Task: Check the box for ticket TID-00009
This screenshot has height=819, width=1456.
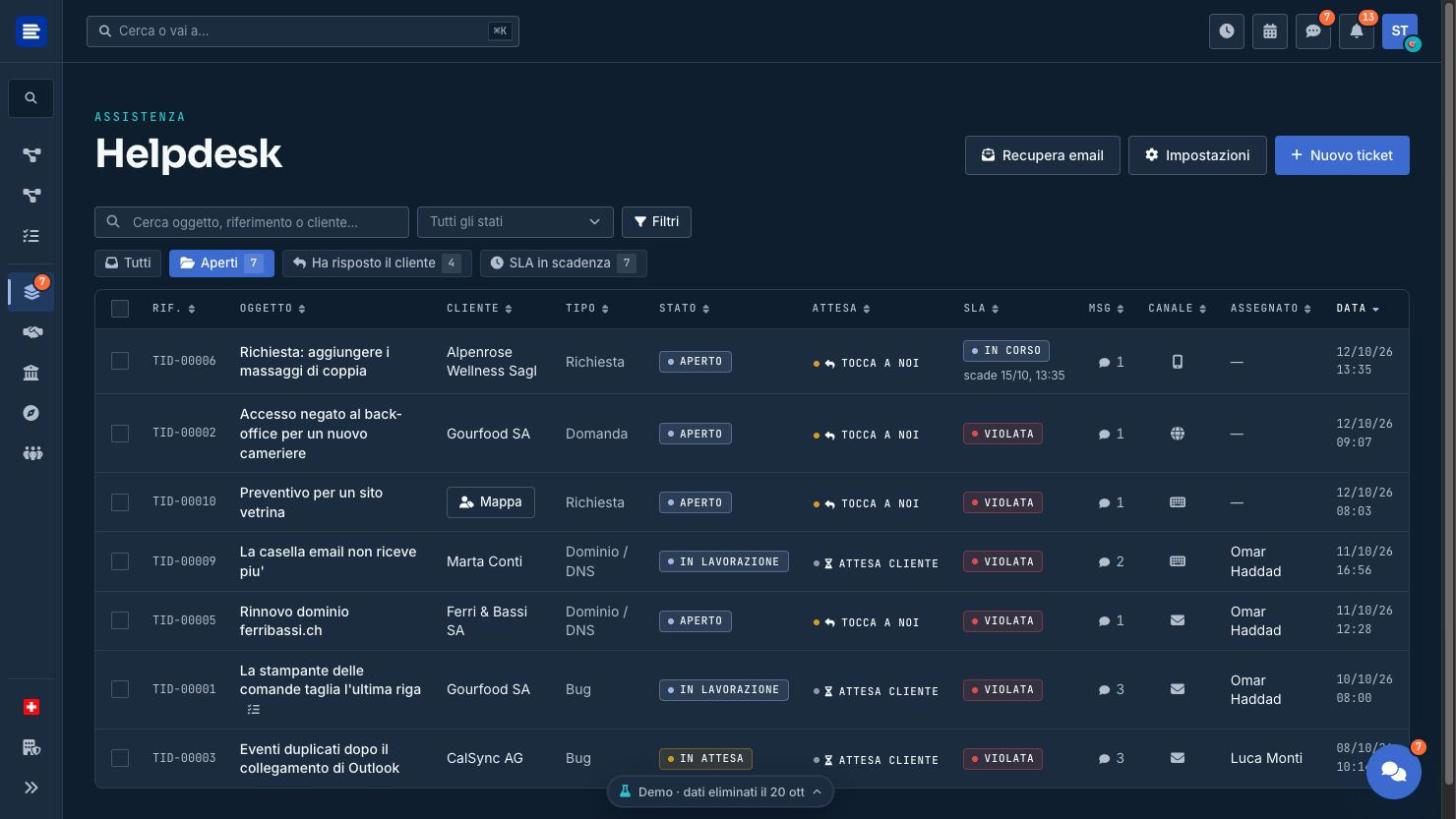Action: click(120, 561)
